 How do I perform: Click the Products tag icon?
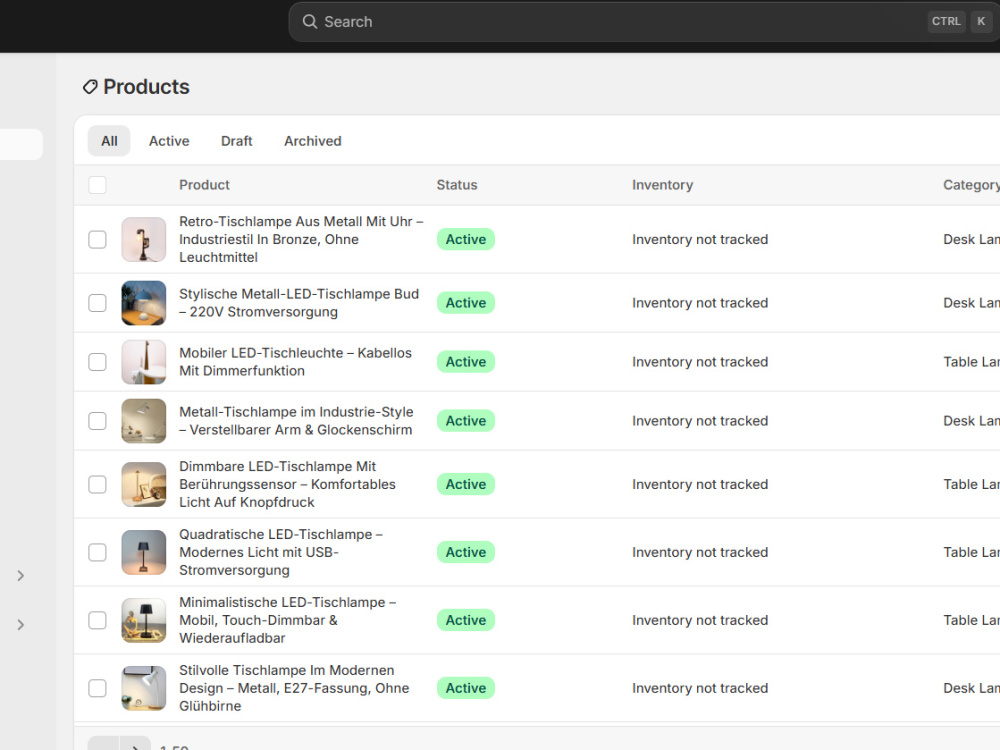[x=90, y=87]
